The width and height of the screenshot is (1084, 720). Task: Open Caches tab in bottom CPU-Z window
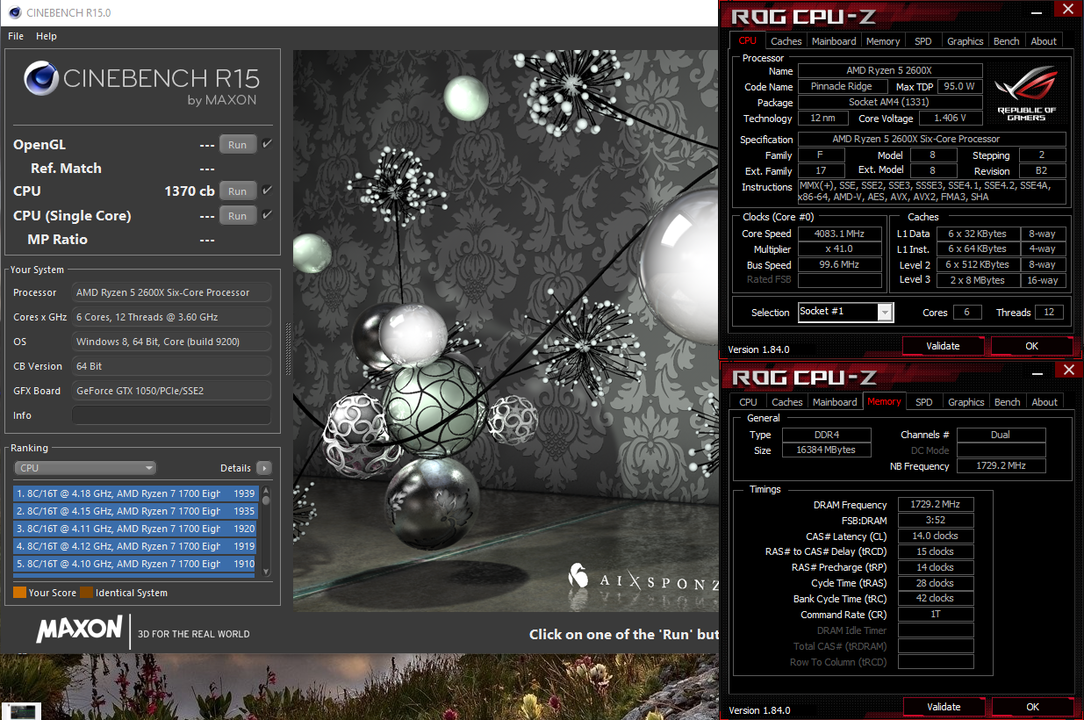pos(787,402)
